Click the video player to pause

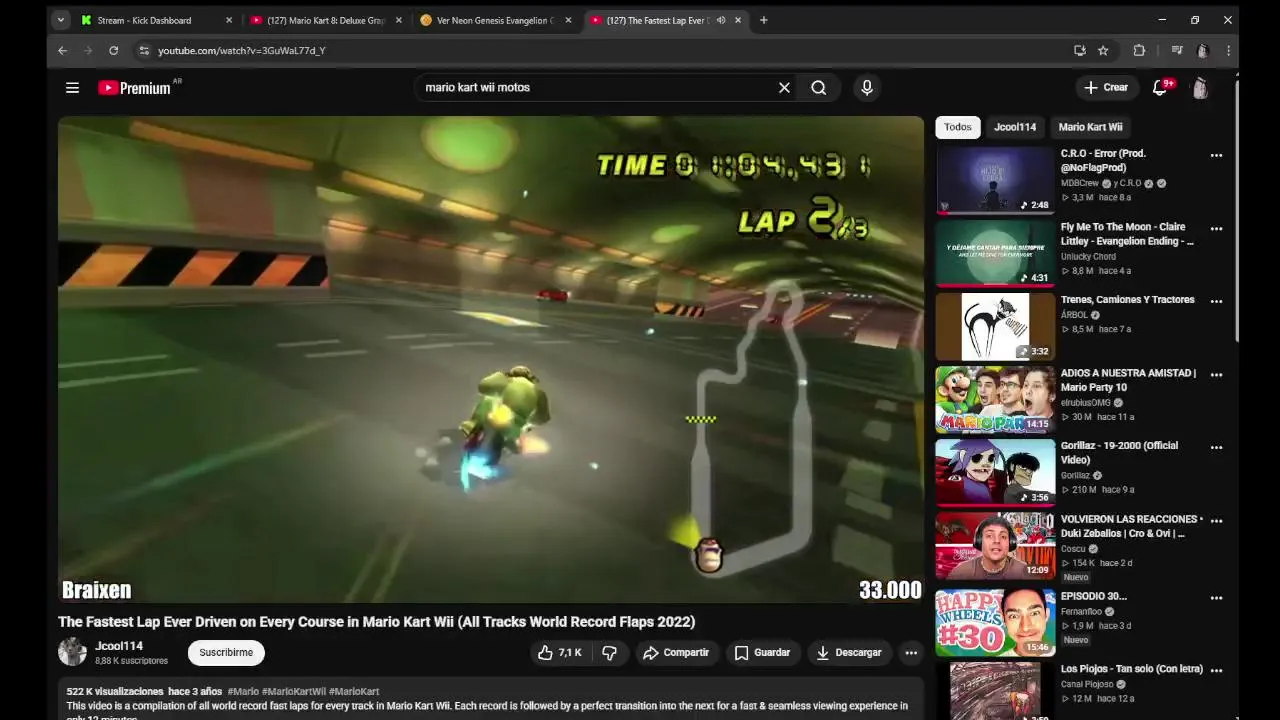[491, 360]
